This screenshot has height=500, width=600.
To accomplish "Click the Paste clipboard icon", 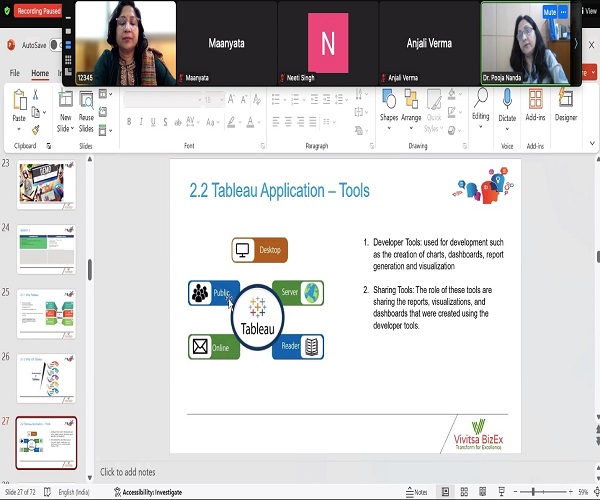I will (x=19, y=101).
